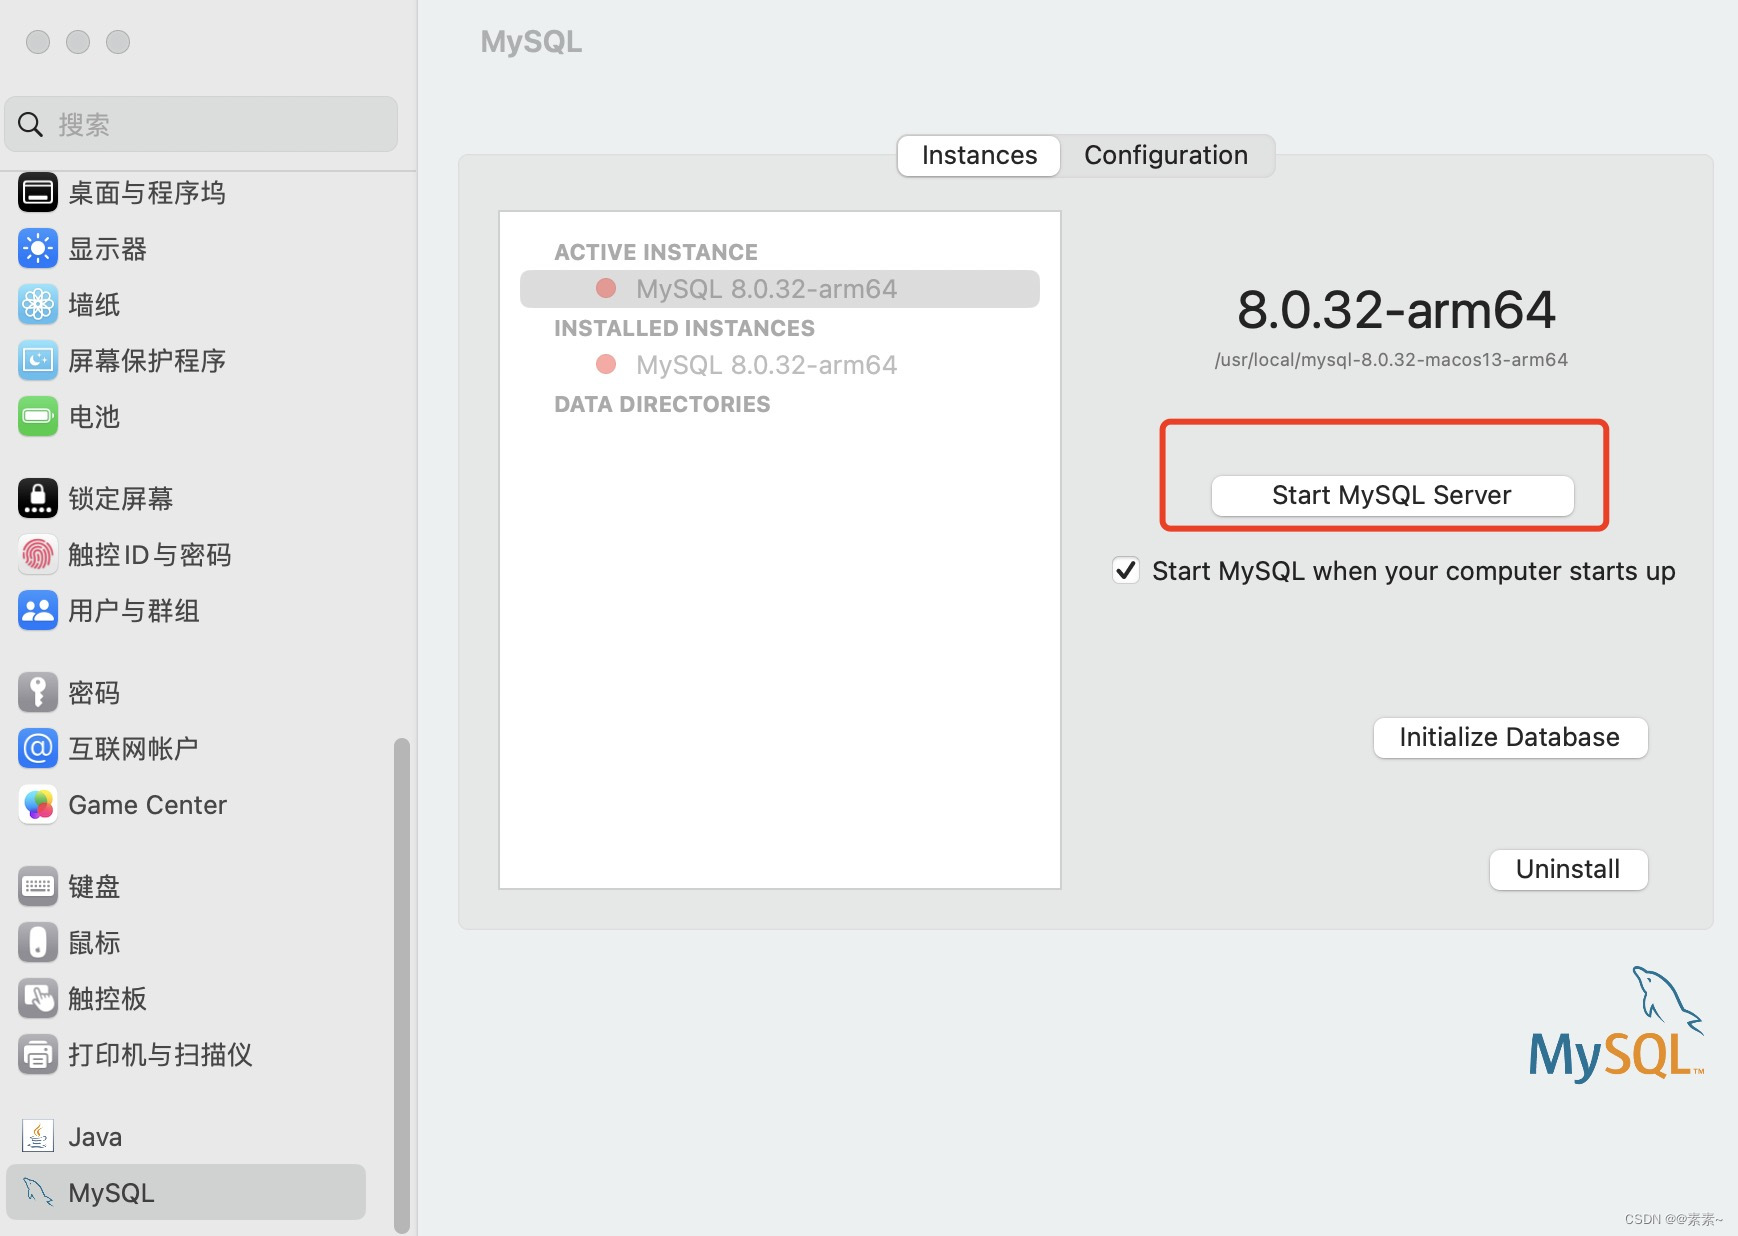Click the 电池 label in sidebar
Viewport: 1738px width, 1236px height.
point(94,417)
